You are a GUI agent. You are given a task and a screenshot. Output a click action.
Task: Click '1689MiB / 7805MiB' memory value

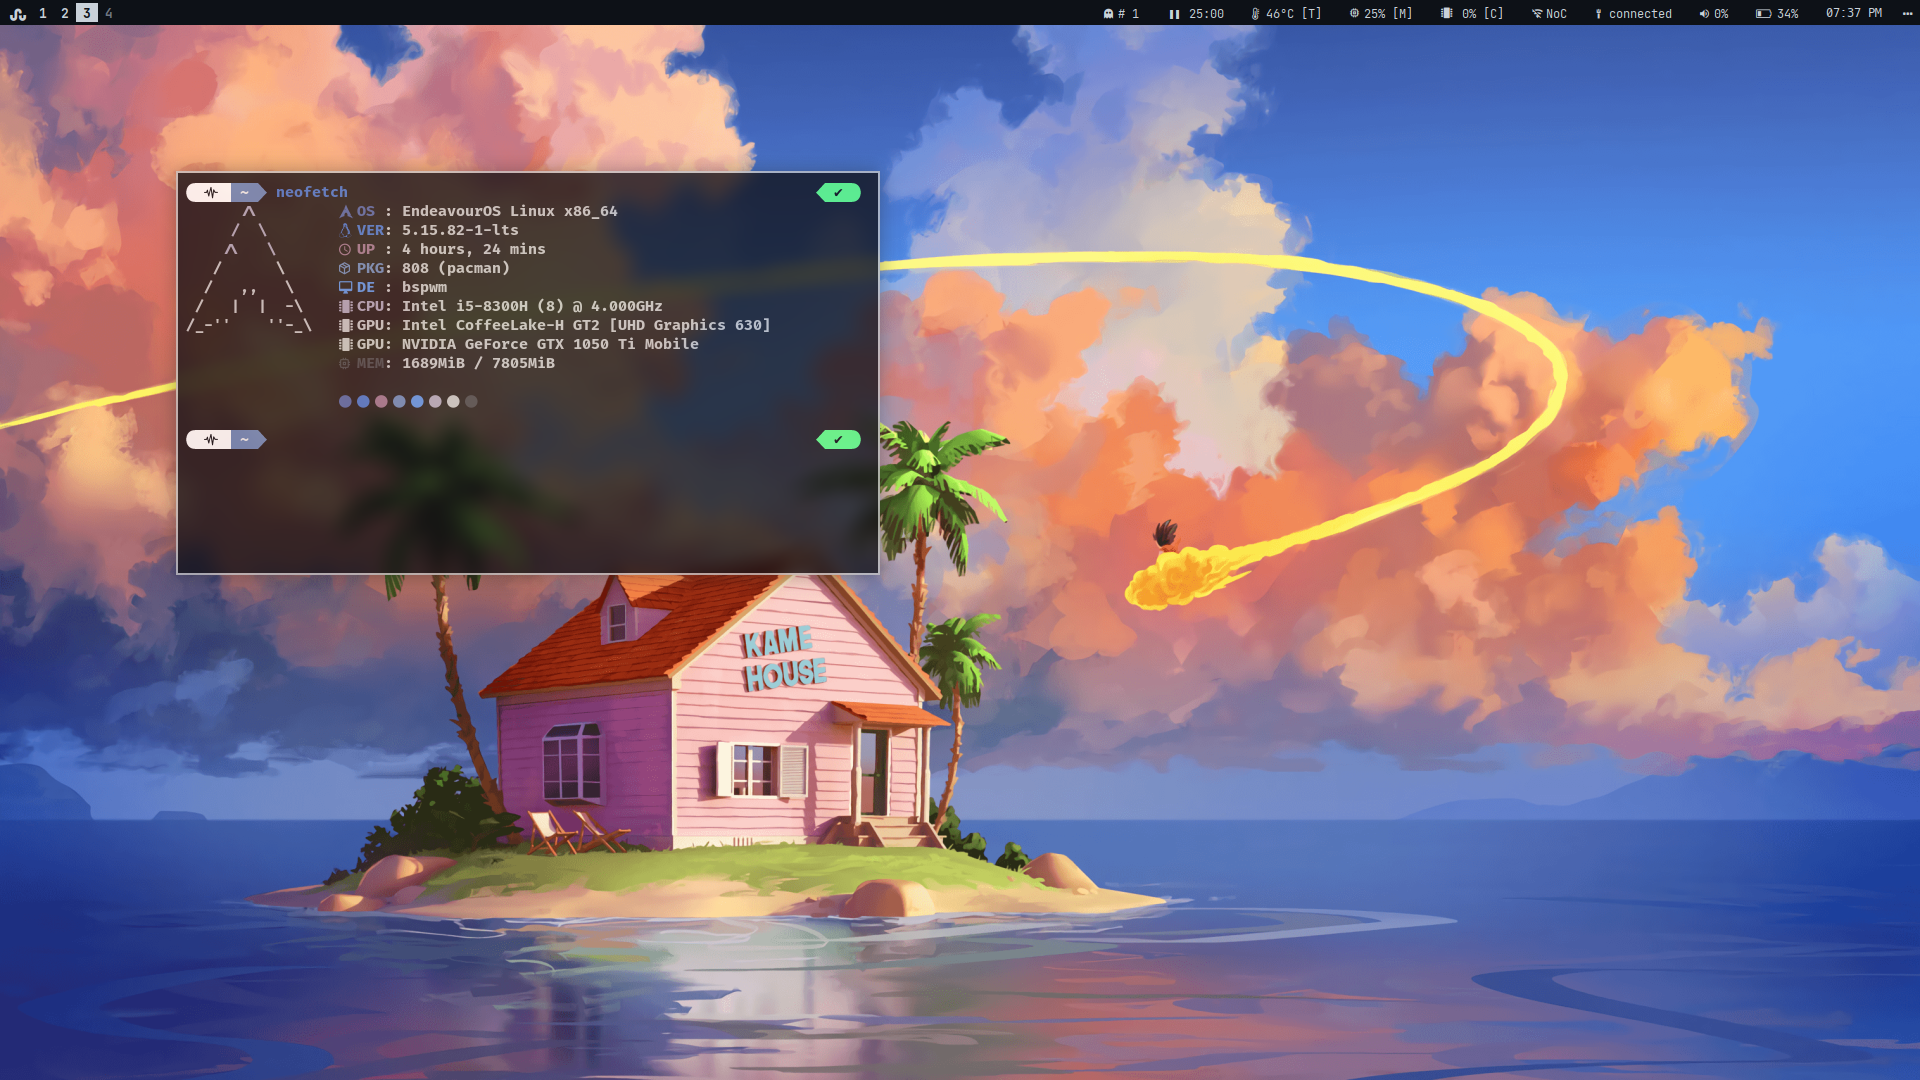click(478, 363)
